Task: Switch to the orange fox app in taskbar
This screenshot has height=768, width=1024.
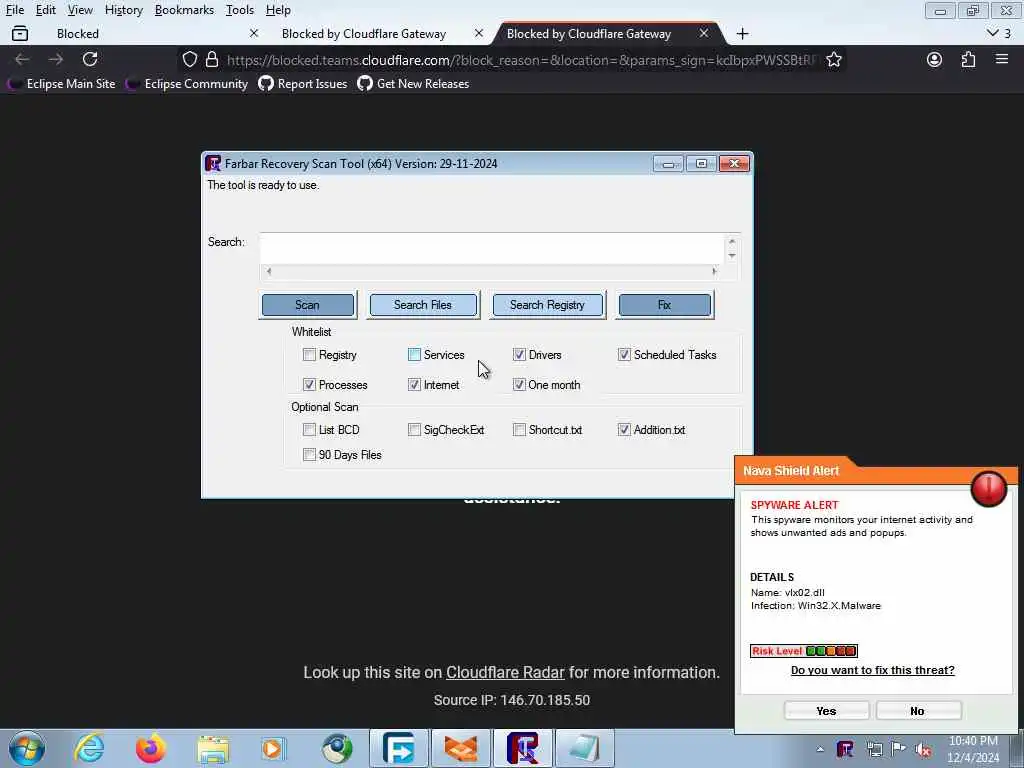Action: tap(461, 748)
